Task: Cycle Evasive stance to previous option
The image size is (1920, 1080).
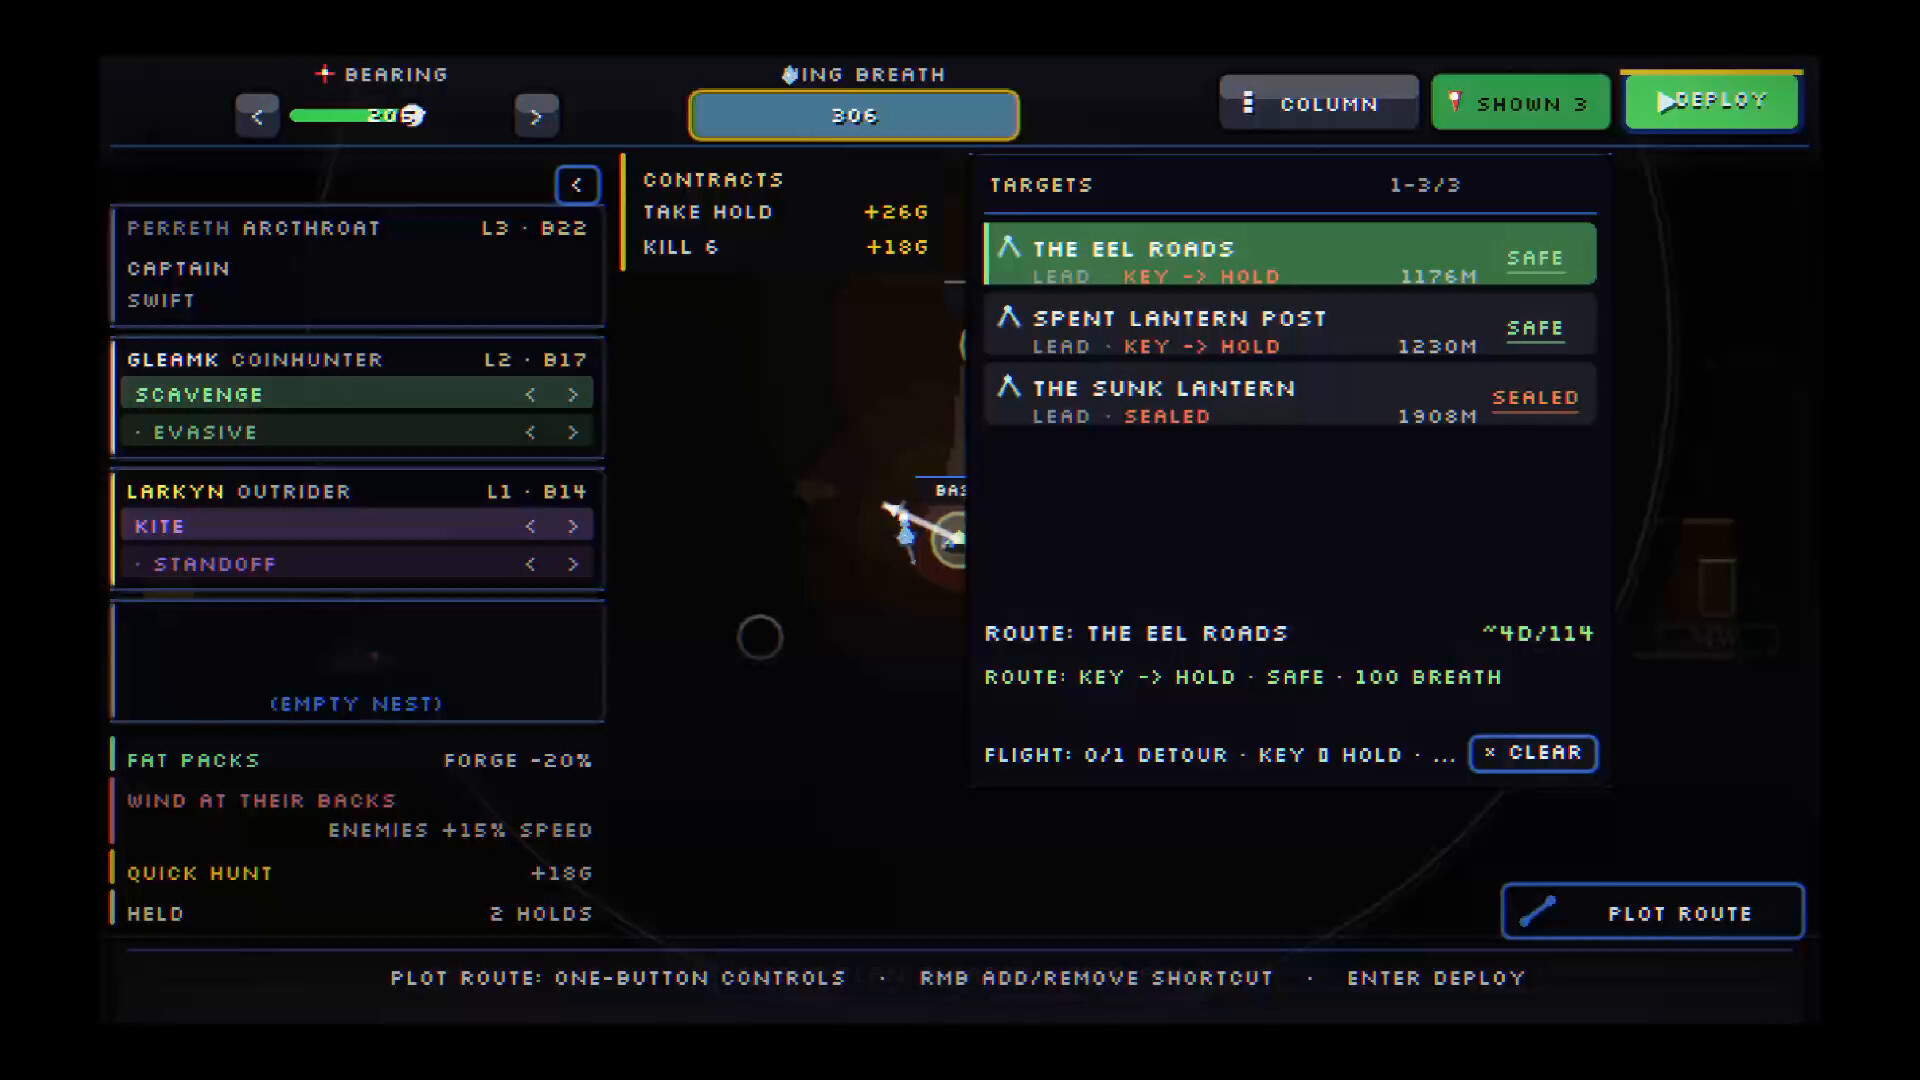Action: 531,432
